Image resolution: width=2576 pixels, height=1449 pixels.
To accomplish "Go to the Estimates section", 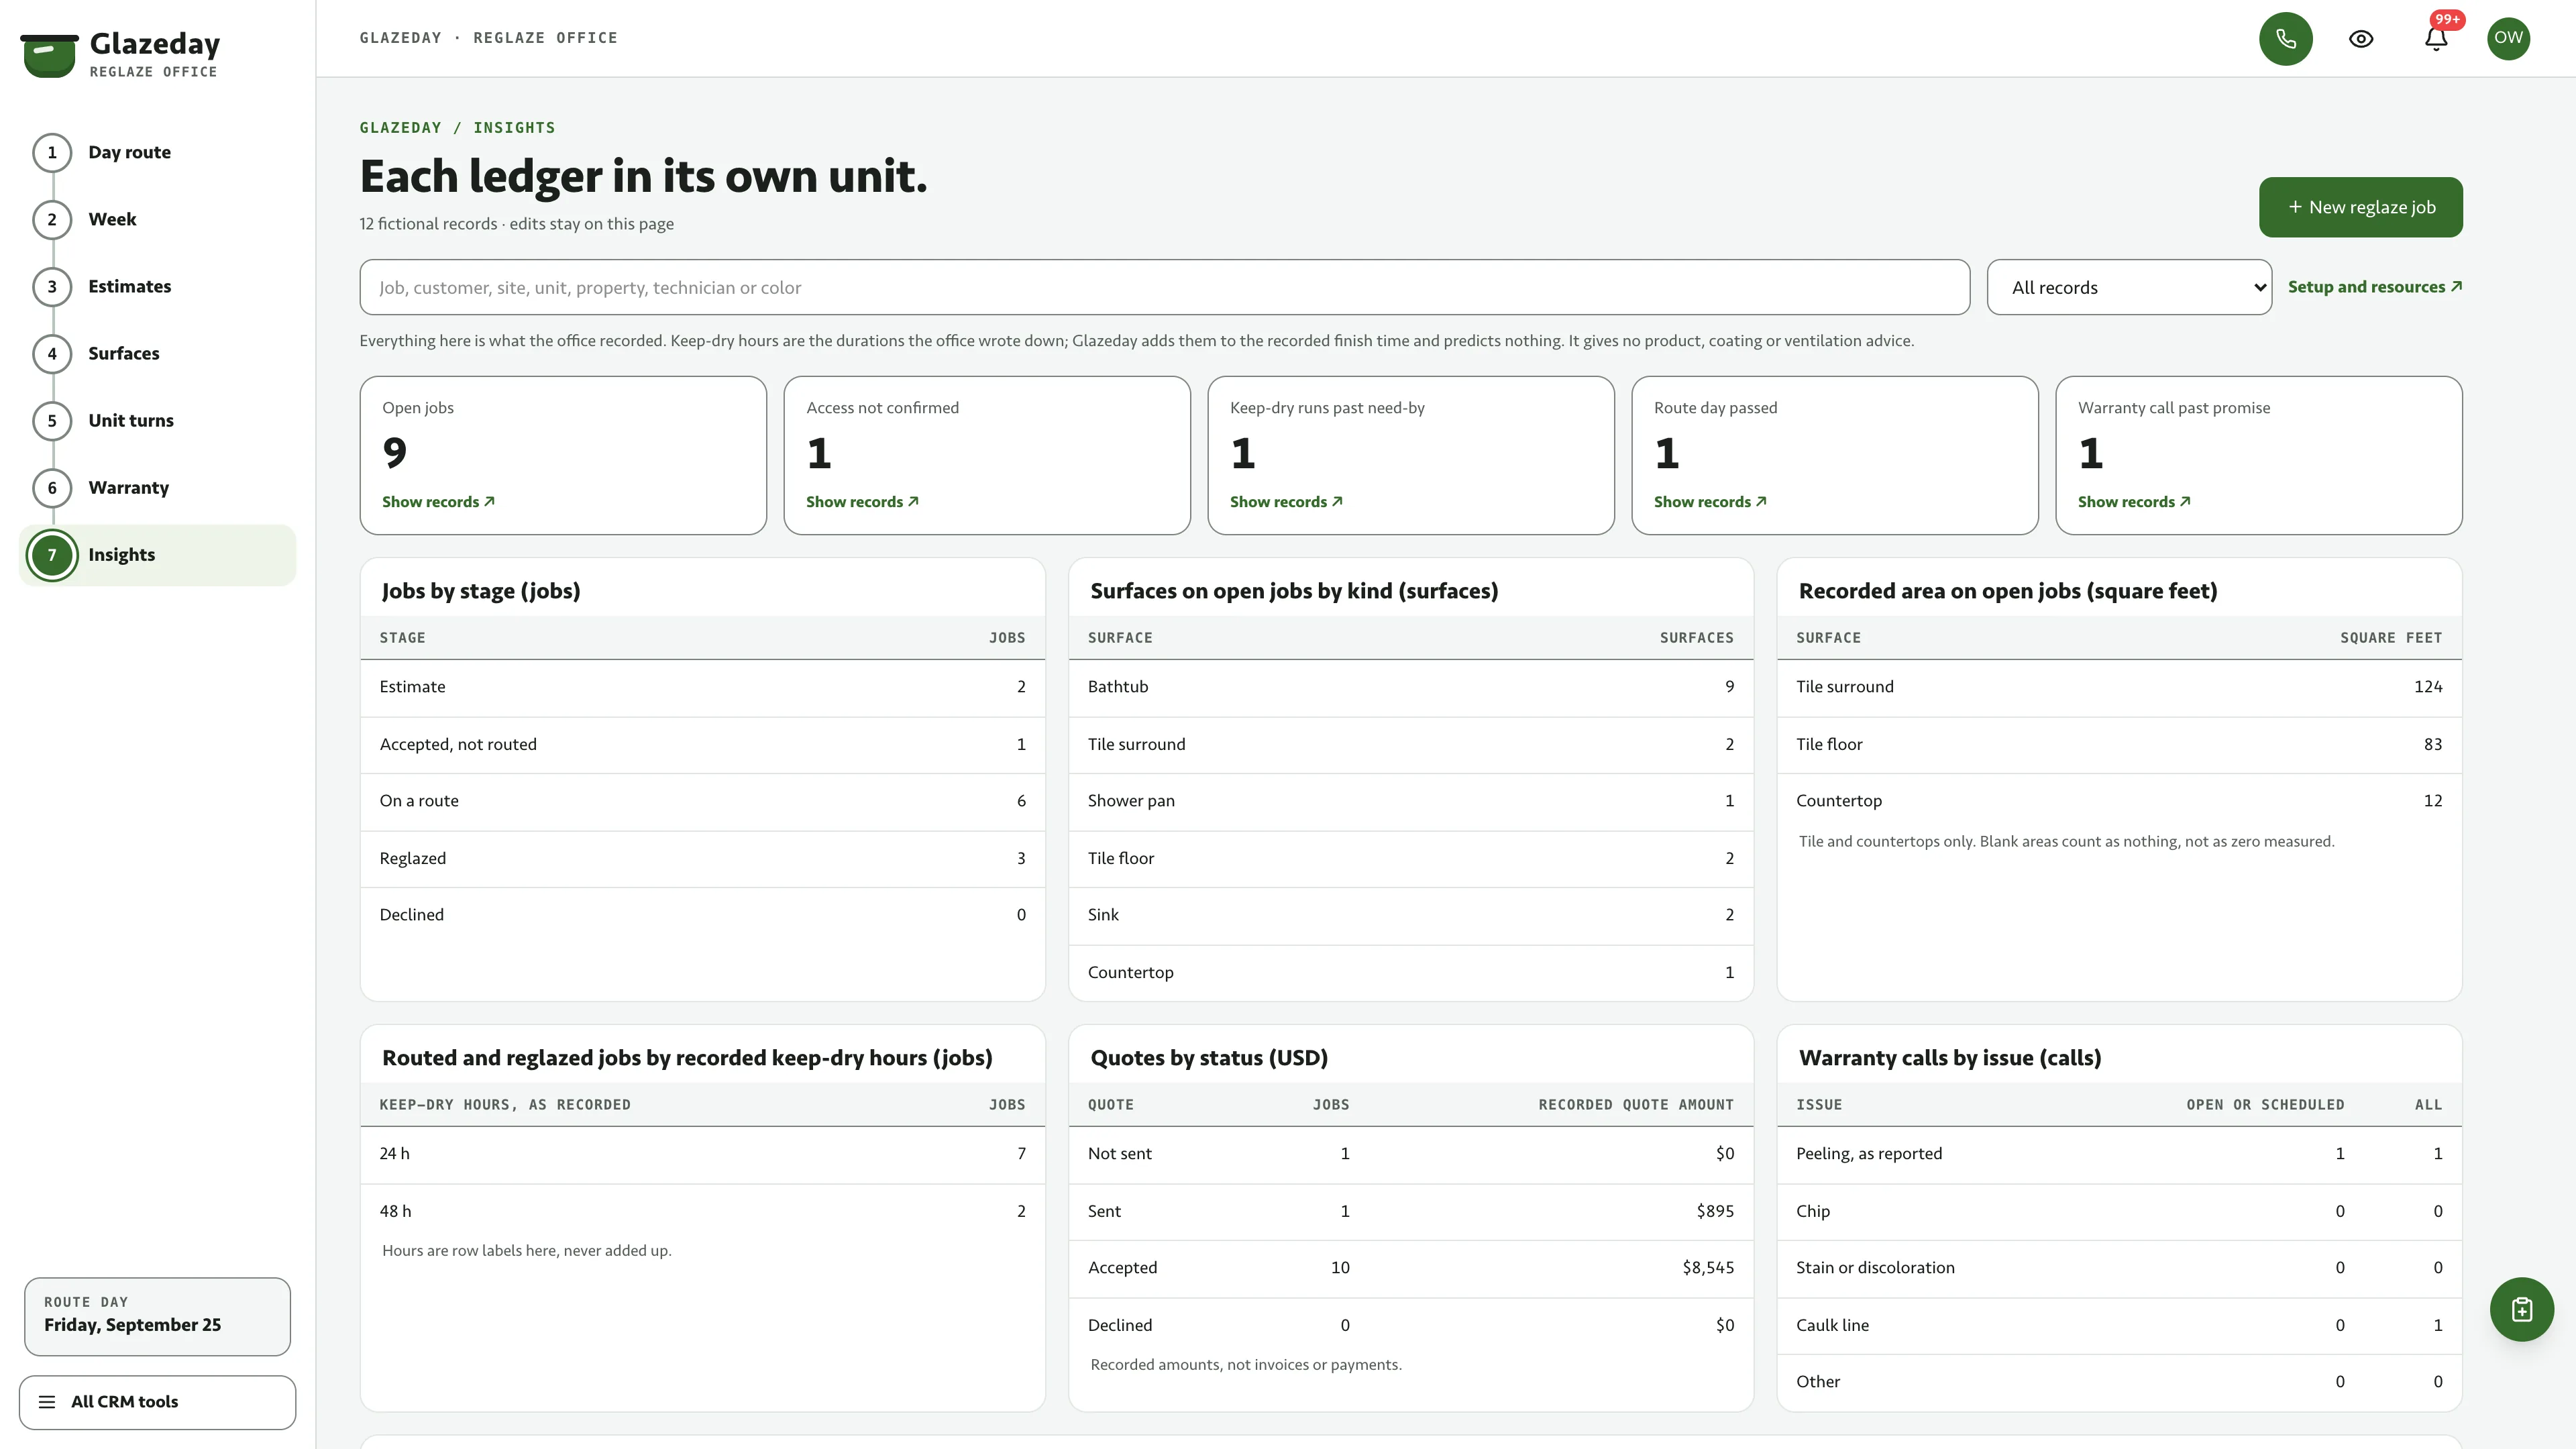I will [129, 286].
